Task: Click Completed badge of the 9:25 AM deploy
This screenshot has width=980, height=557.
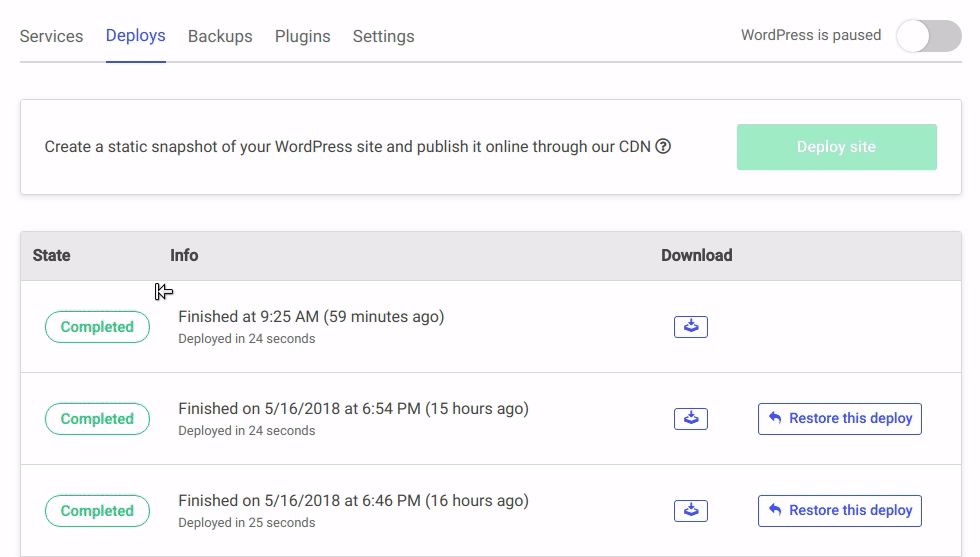Action: pyautogui.click(x=97, y=327)
